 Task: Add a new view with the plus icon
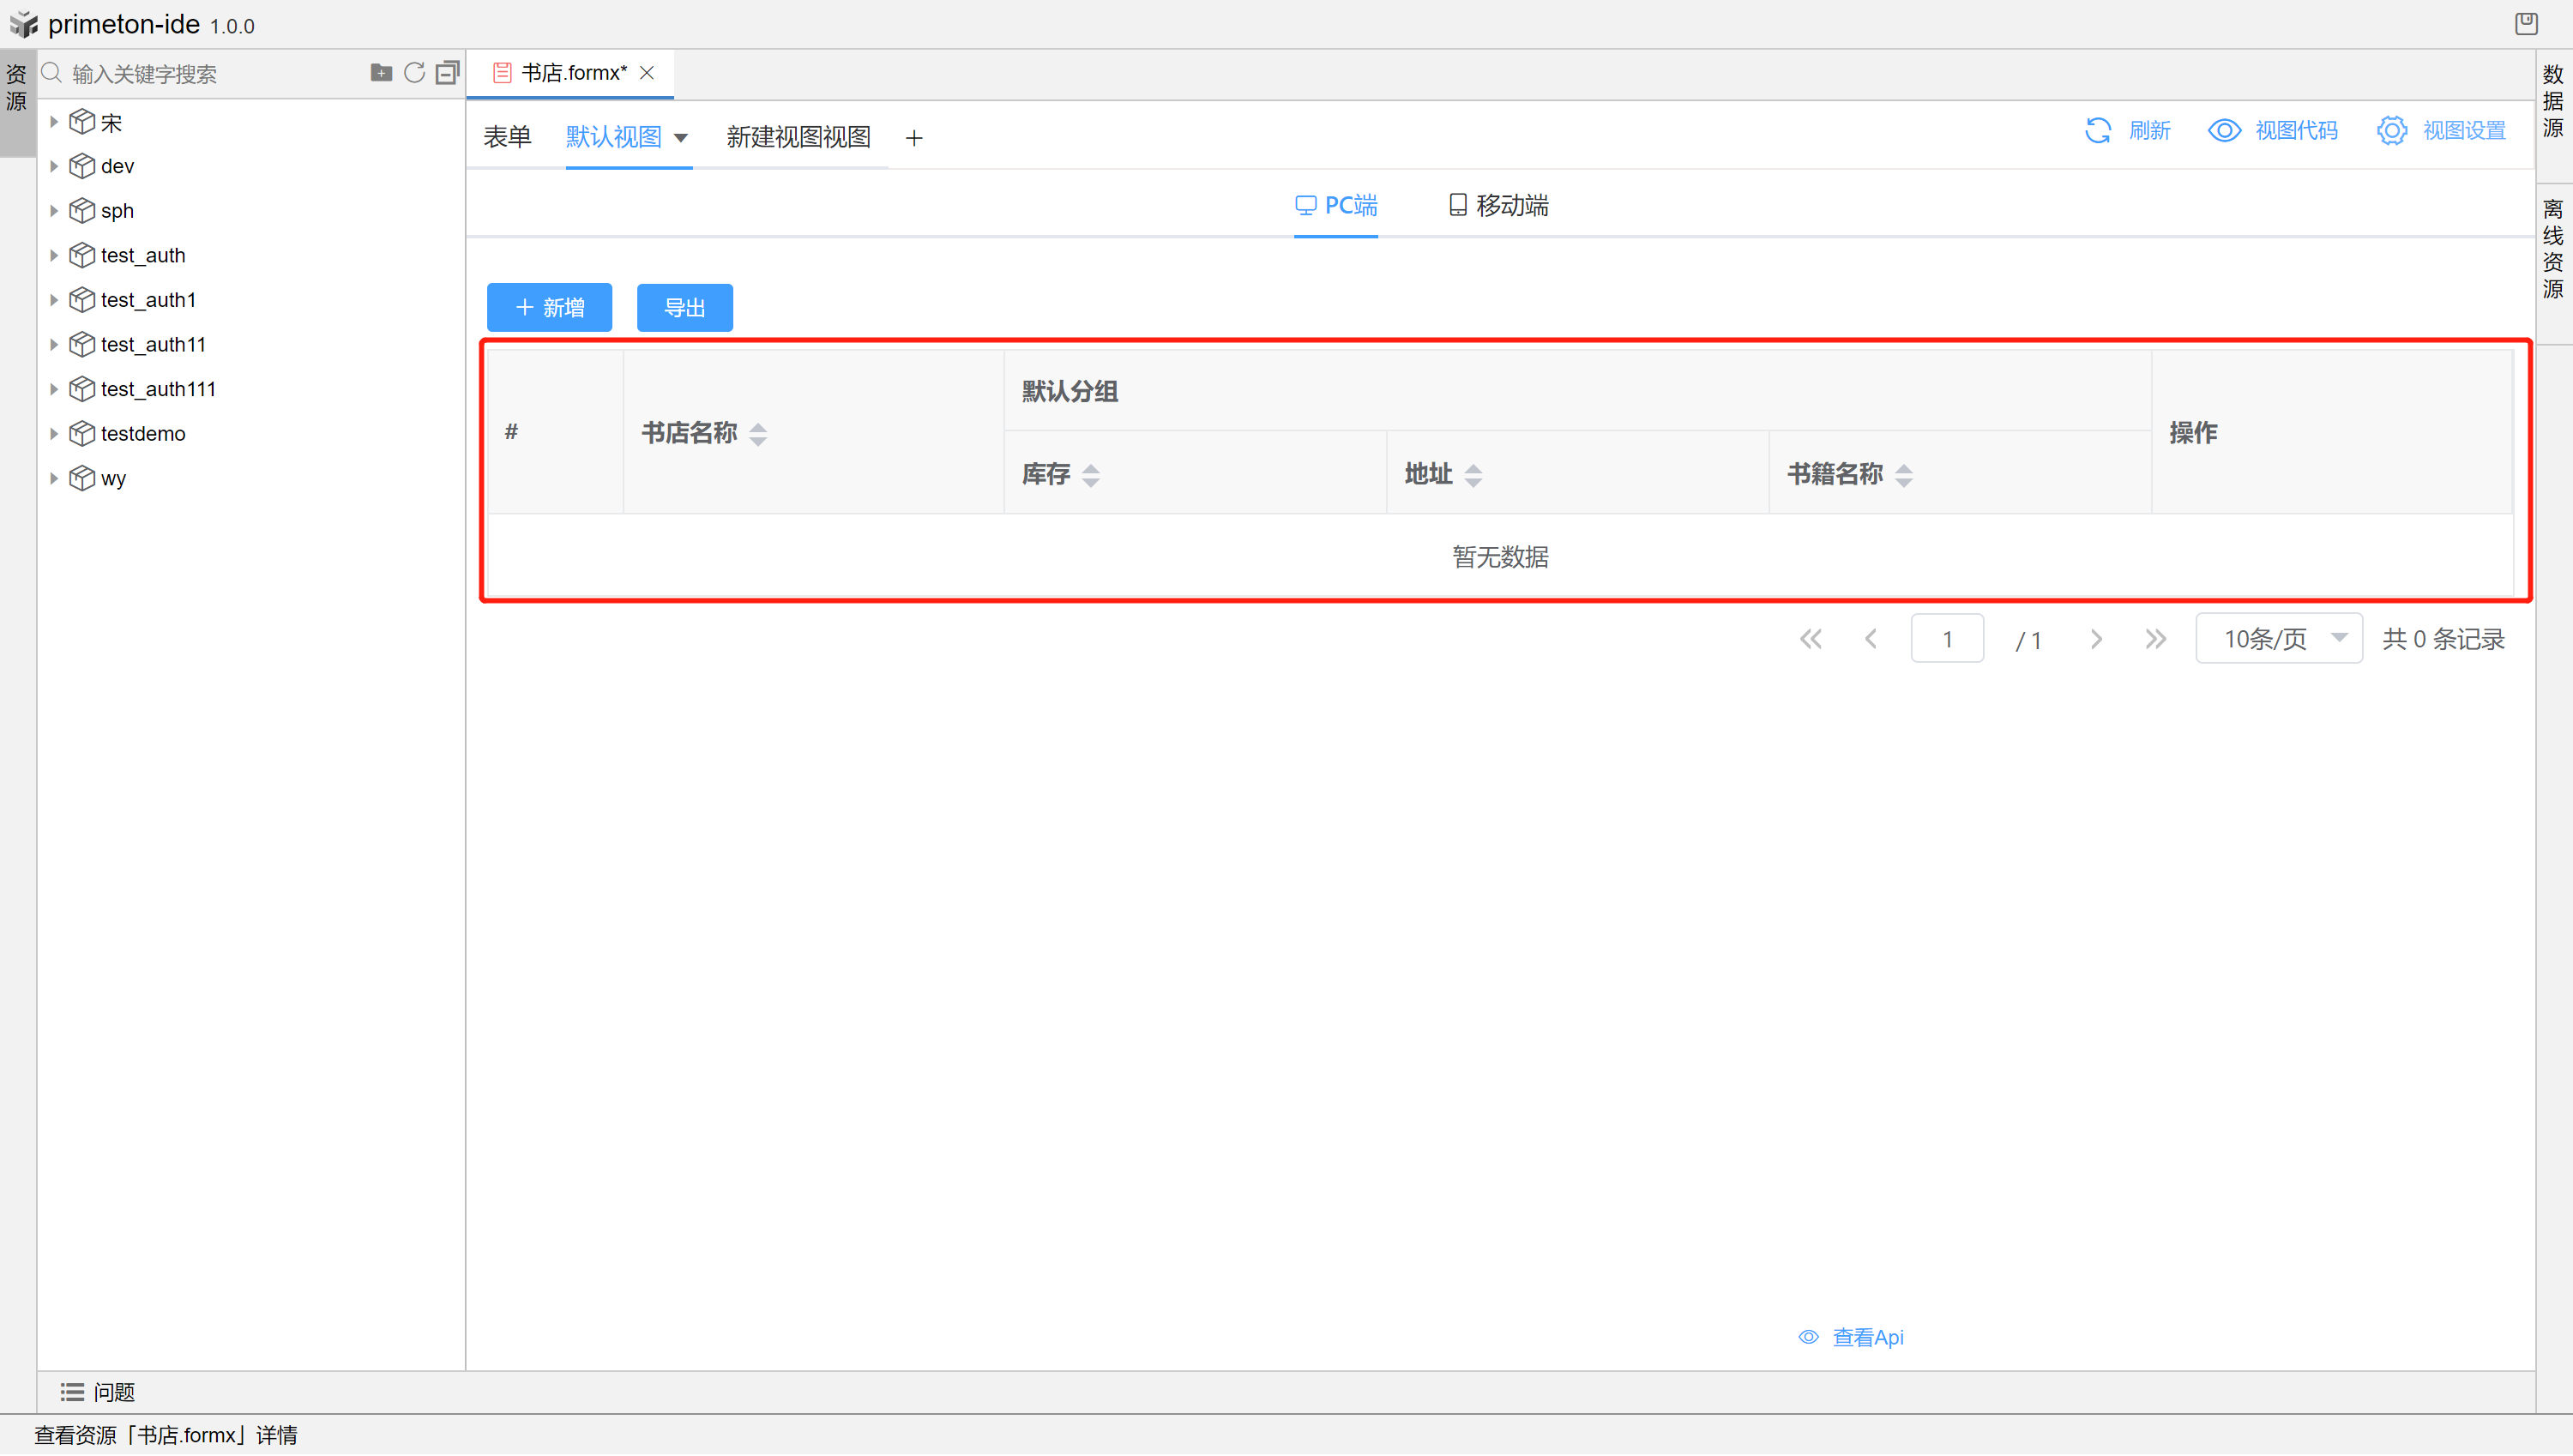coord(914,138)
